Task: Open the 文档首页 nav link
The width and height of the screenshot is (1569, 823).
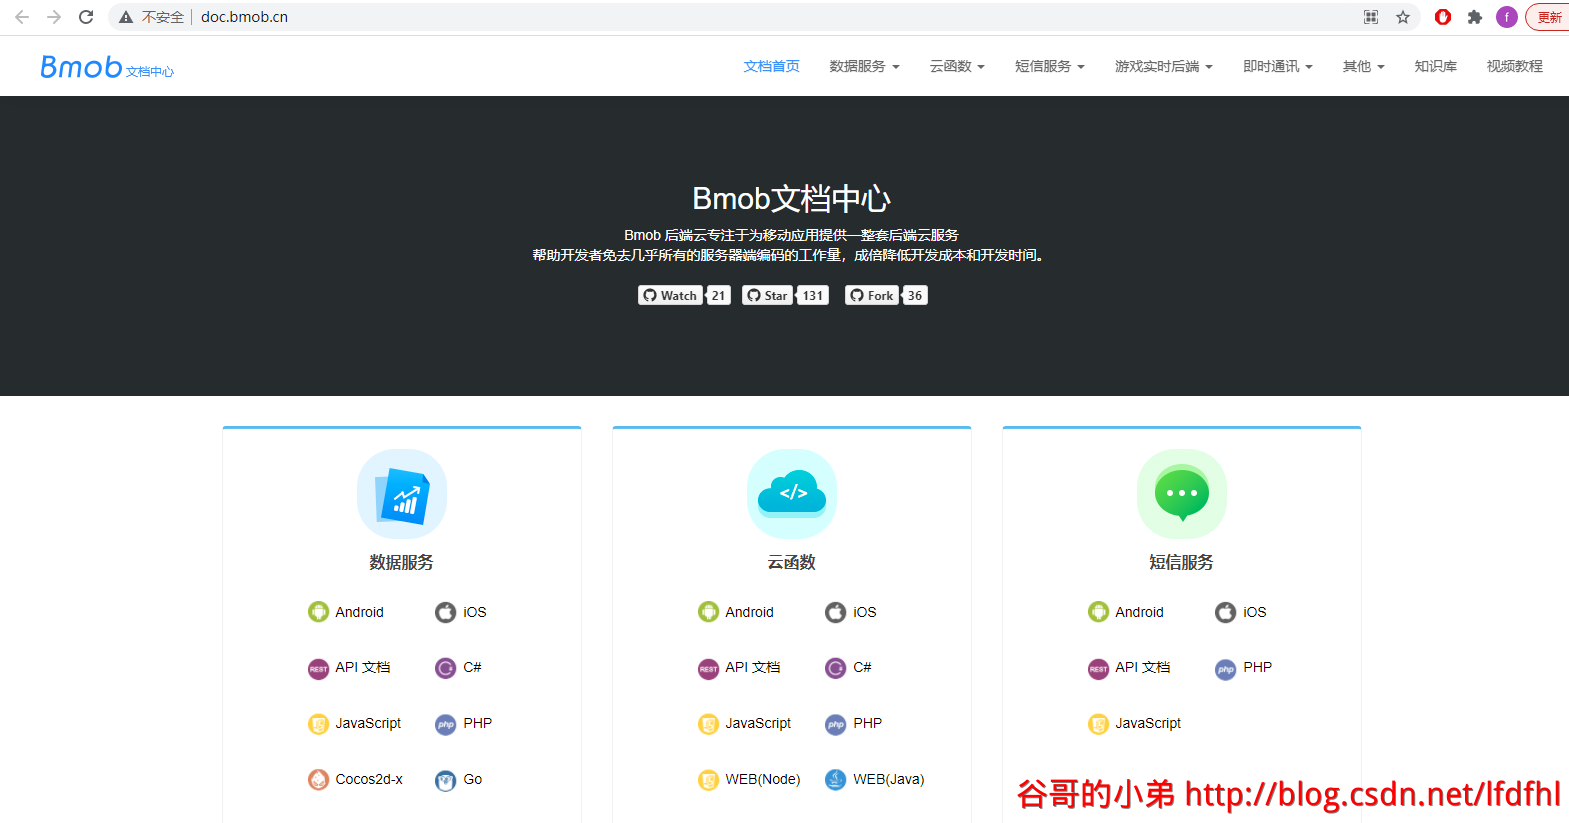Action: click(x=771, y=66)
